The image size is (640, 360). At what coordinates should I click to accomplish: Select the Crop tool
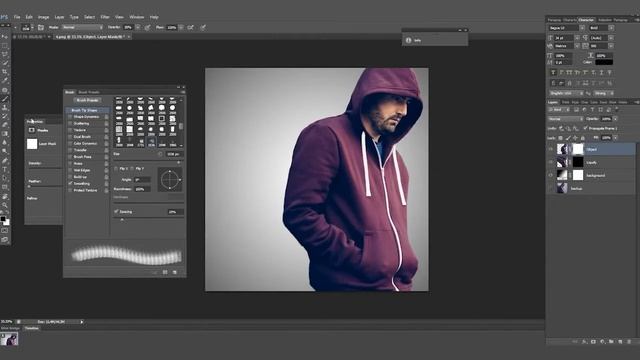point(5,72)
